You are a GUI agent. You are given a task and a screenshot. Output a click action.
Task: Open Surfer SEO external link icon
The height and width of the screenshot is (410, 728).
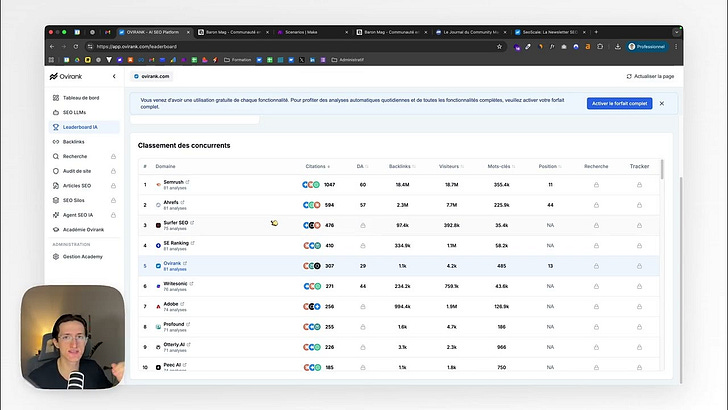click(192, 223)
